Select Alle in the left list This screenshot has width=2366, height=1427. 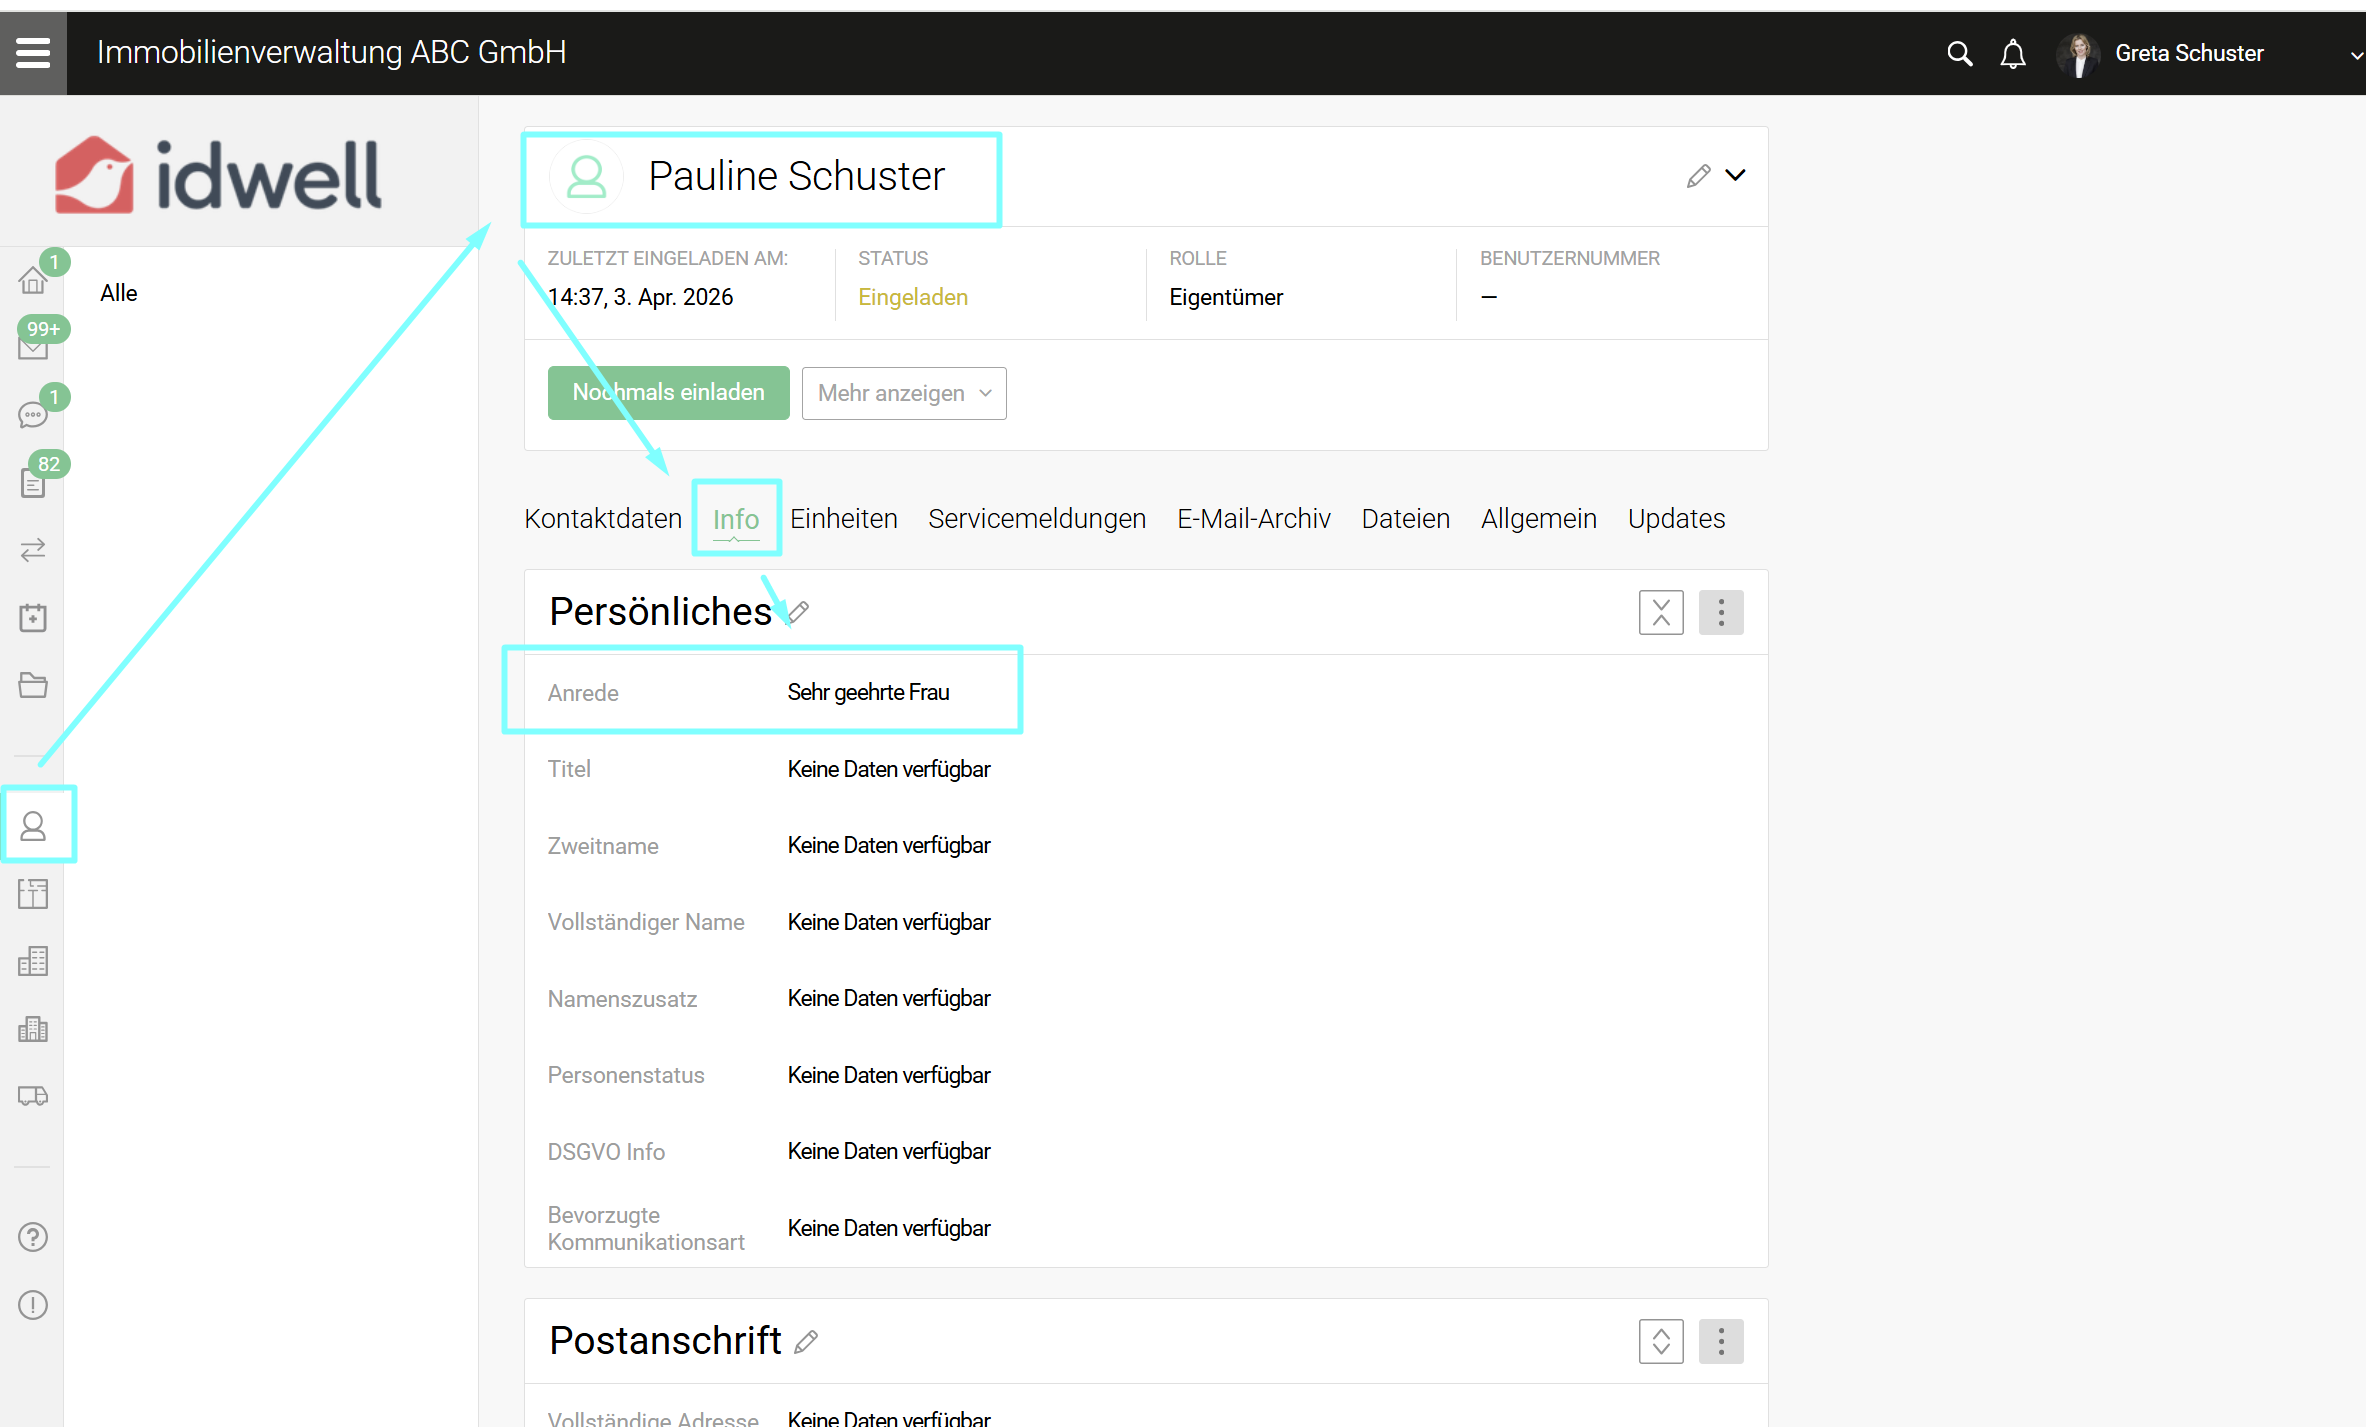tap(118, 293)
